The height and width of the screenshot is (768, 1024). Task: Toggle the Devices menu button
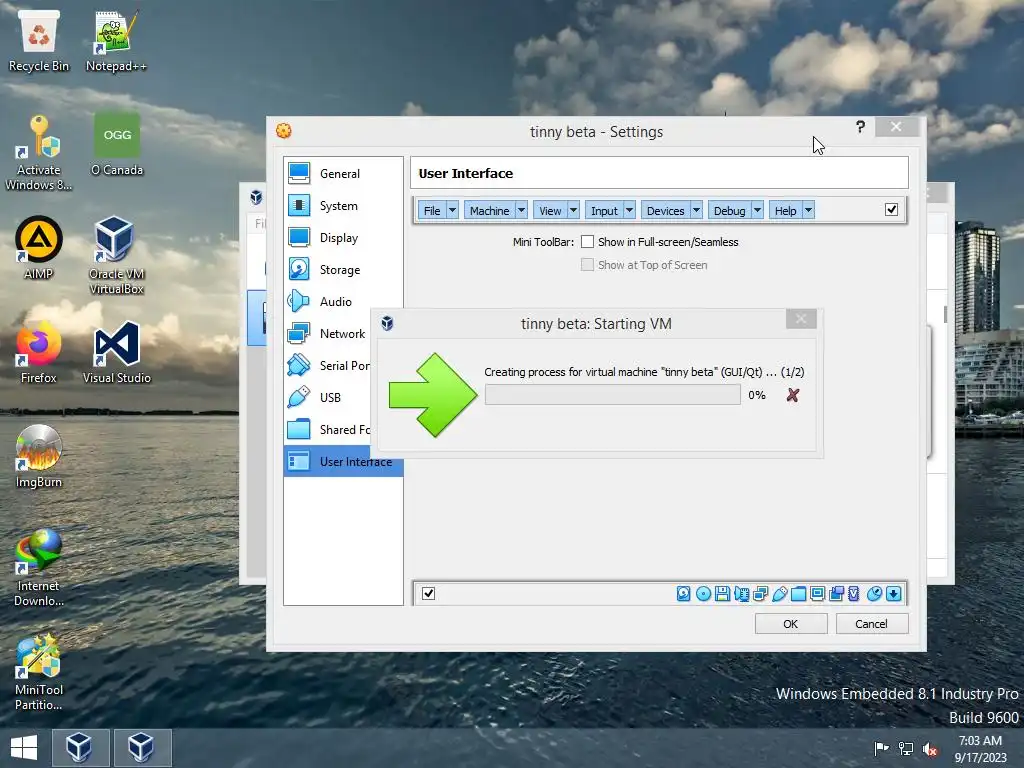tap(666, 210)
